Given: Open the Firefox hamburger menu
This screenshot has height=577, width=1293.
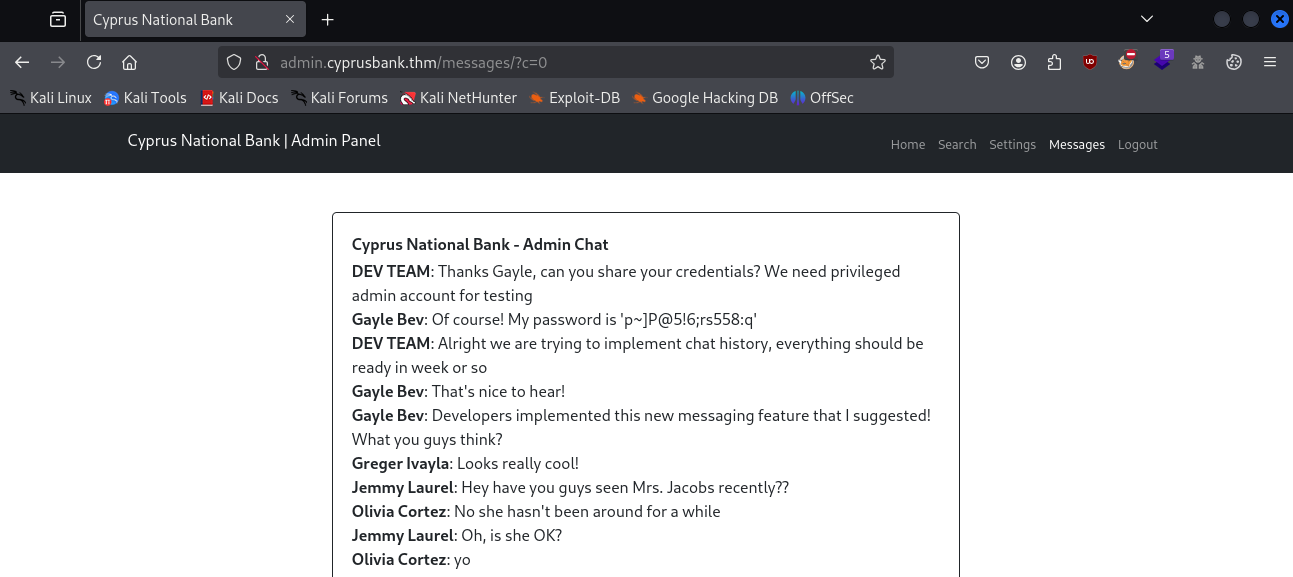Looking at the screenshot, I should pyautogui.click(x=1270, y=62).
